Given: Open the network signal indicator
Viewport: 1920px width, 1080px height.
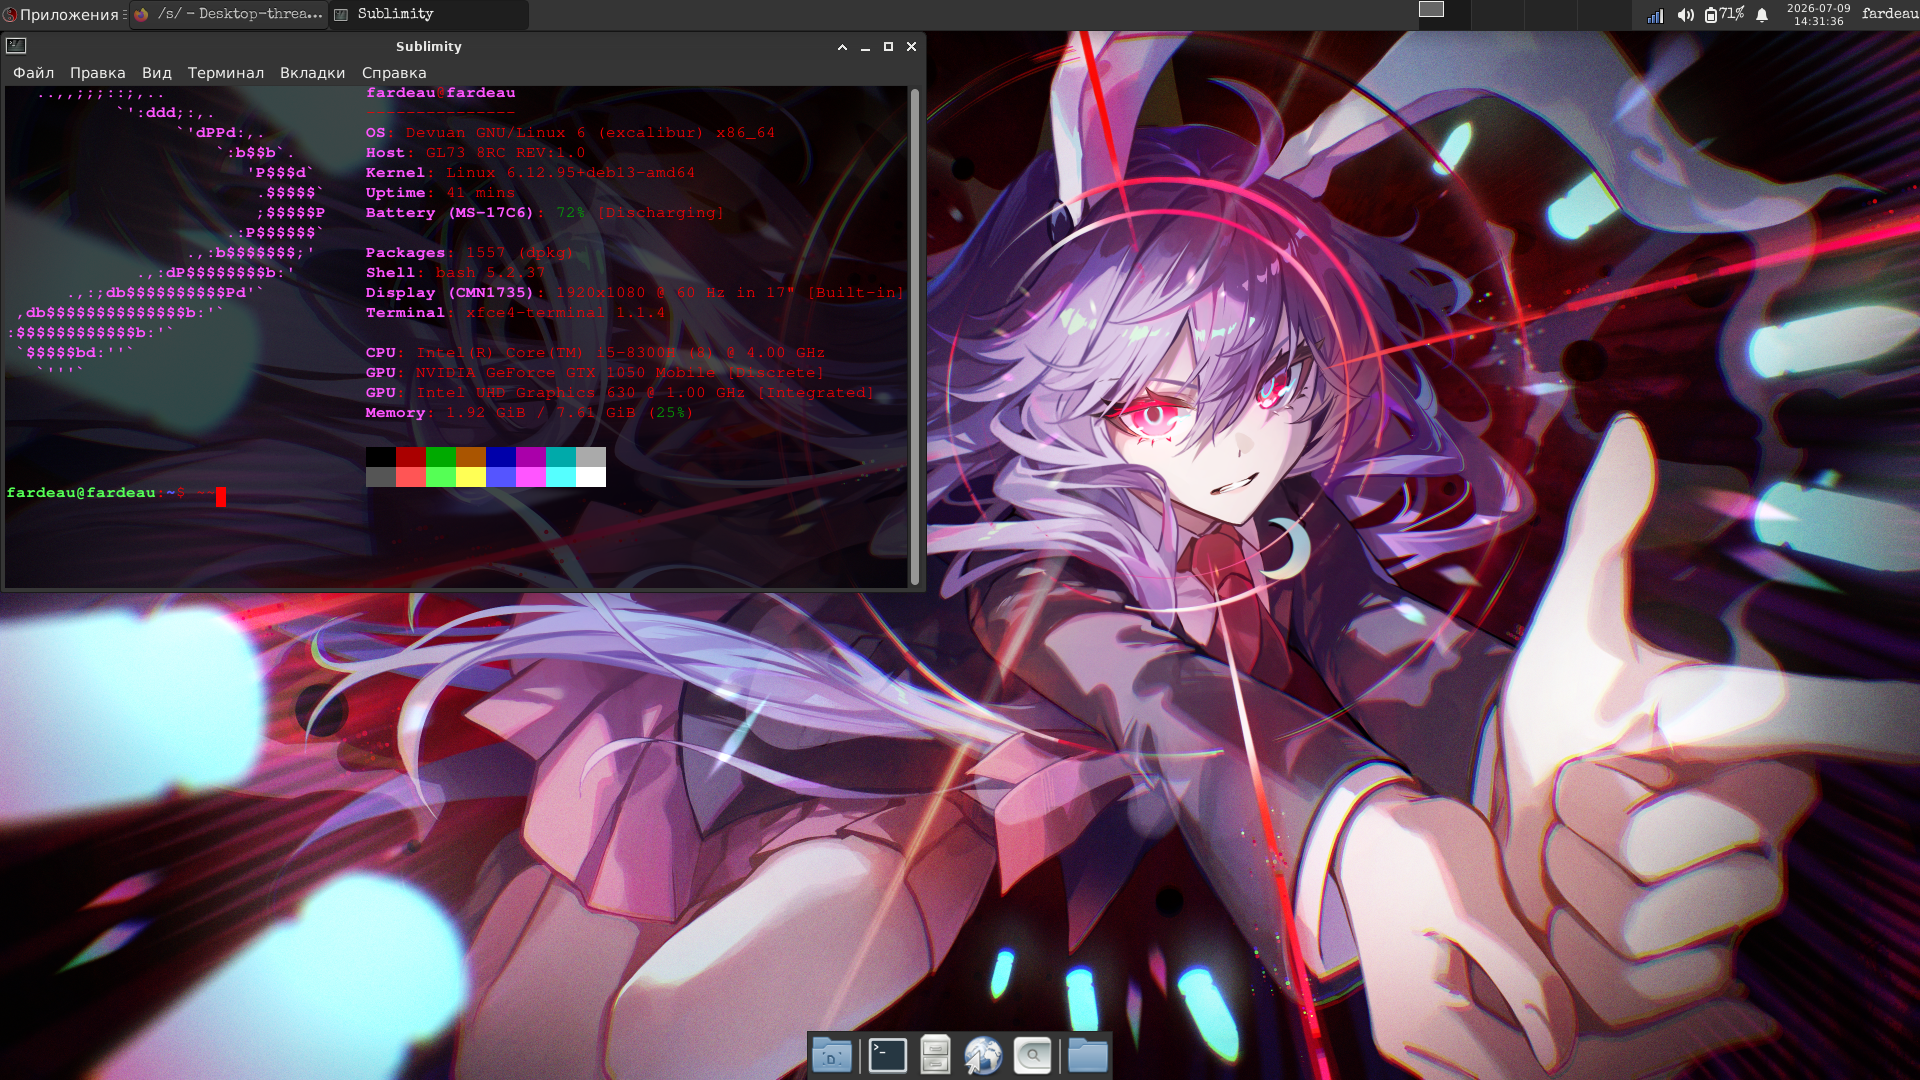Looking at the screenshot, I should pos(1655,15).
